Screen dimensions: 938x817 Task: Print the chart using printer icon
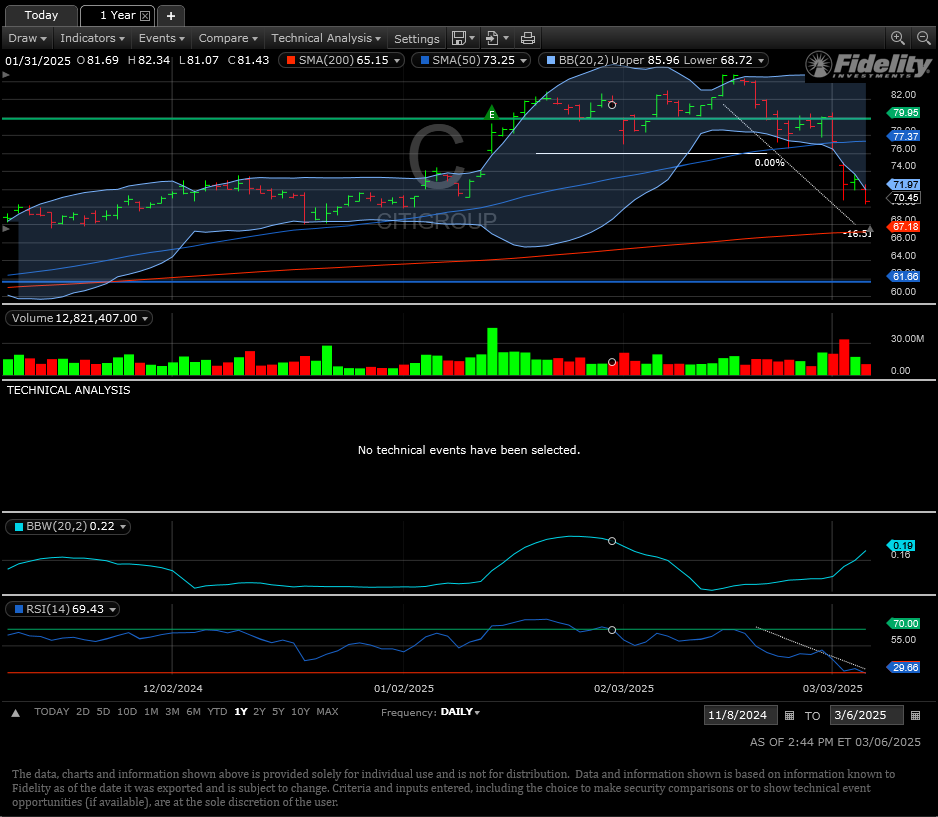(528, 38)
